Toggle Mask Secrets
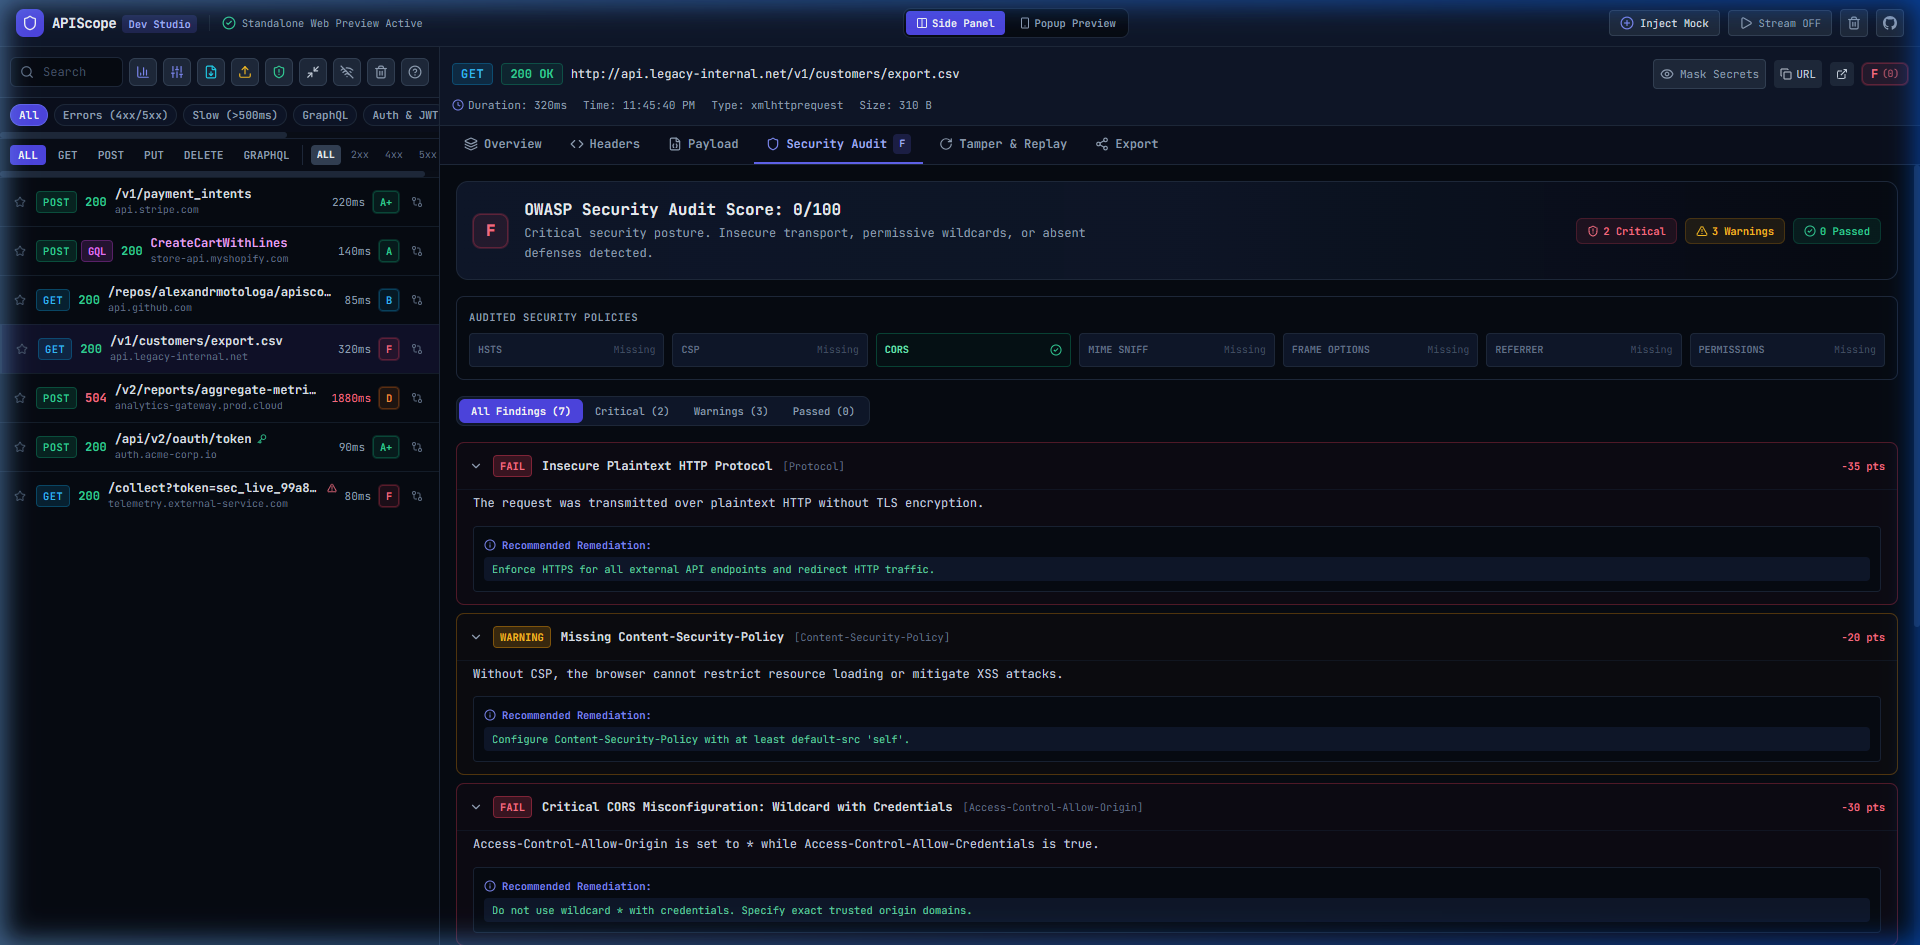This screenshot has height=945, width=1920. pos(1709,74)
